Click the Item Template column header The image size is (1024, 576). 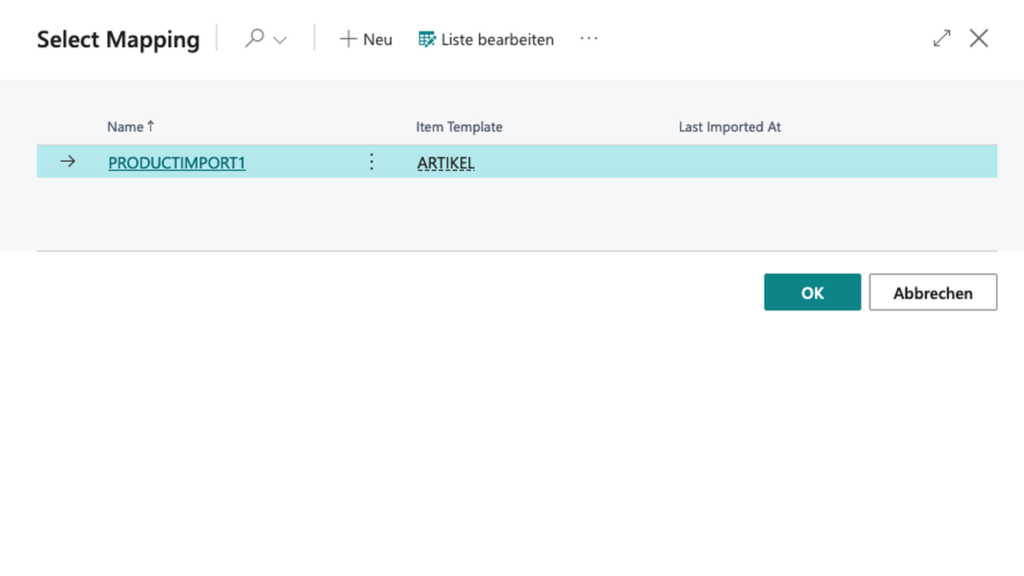pos(459,127)
